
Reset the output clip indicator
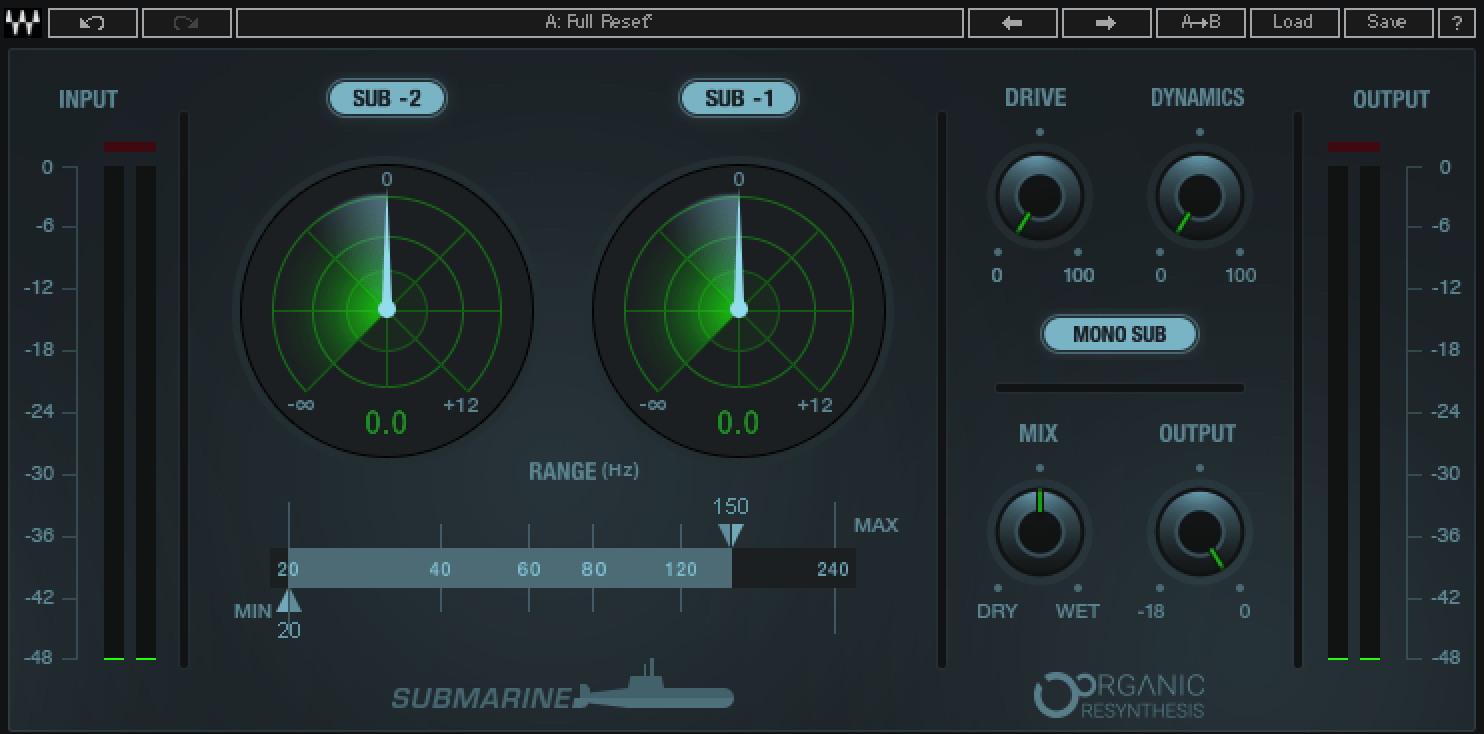(x=1354, y=147)
